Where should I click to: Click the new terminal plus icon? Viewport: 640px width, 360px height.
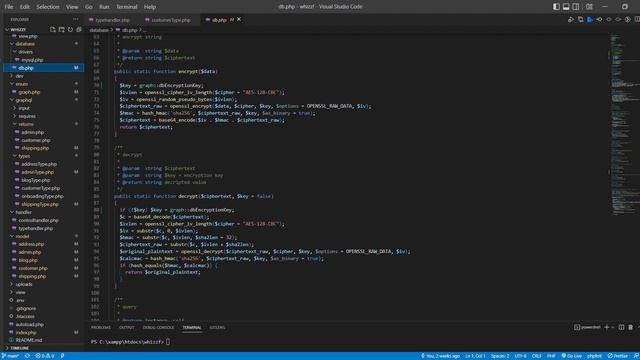point(607,327)
